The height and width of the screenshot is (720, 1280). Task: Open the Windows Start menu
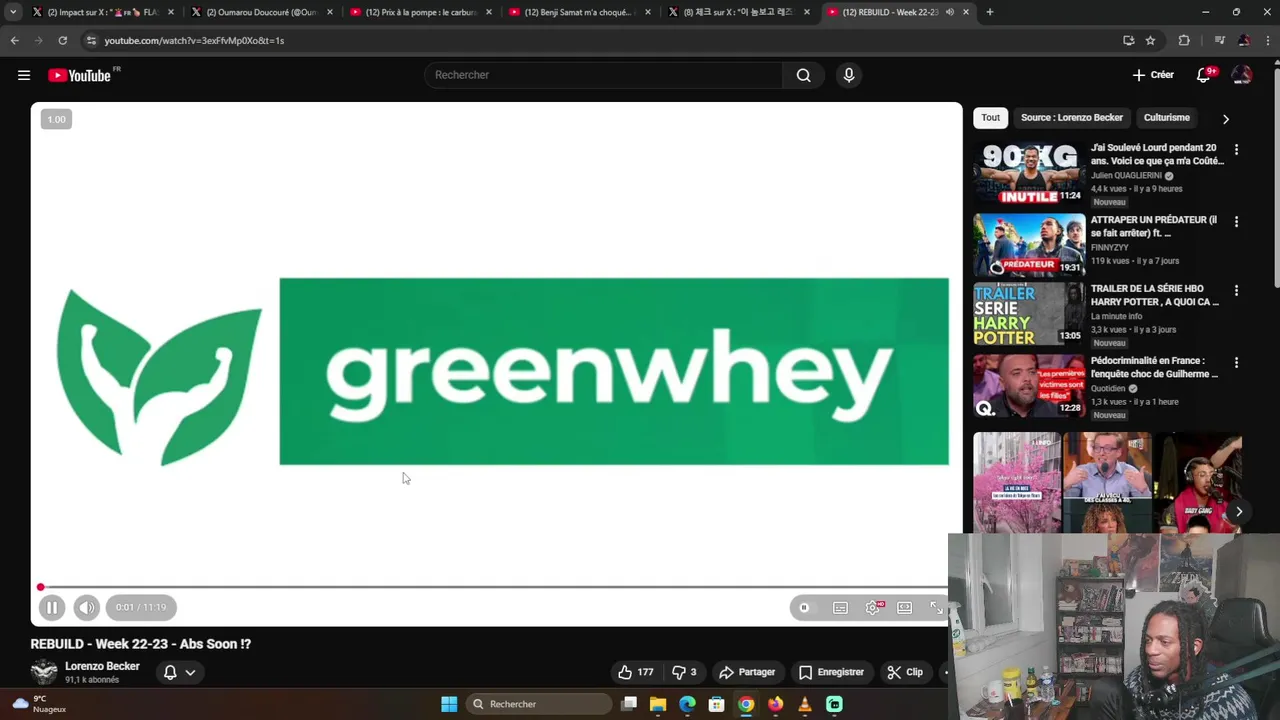click(x=449, y=704)
